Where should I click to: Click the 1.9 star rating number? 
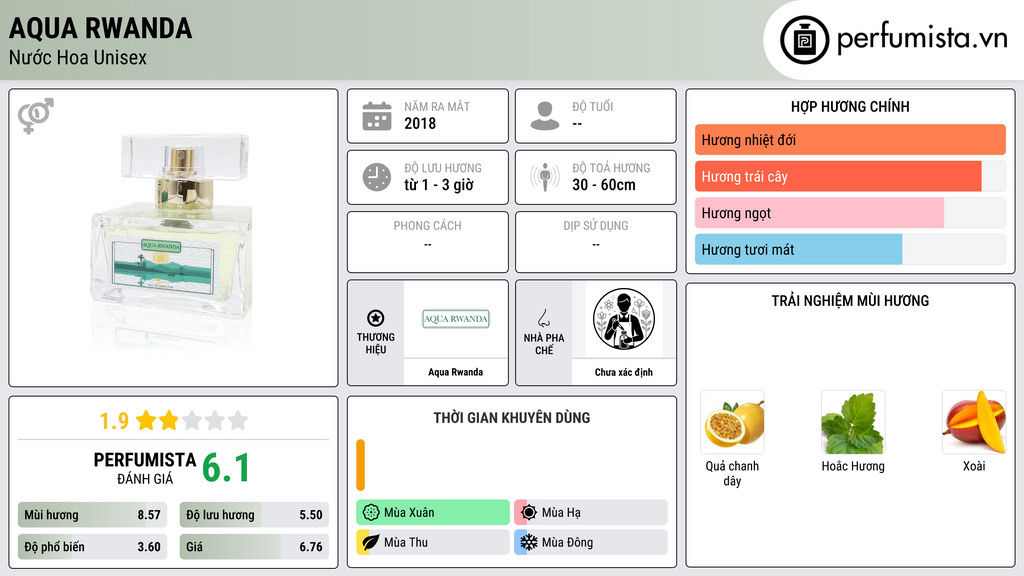click(x=114, y=421)
